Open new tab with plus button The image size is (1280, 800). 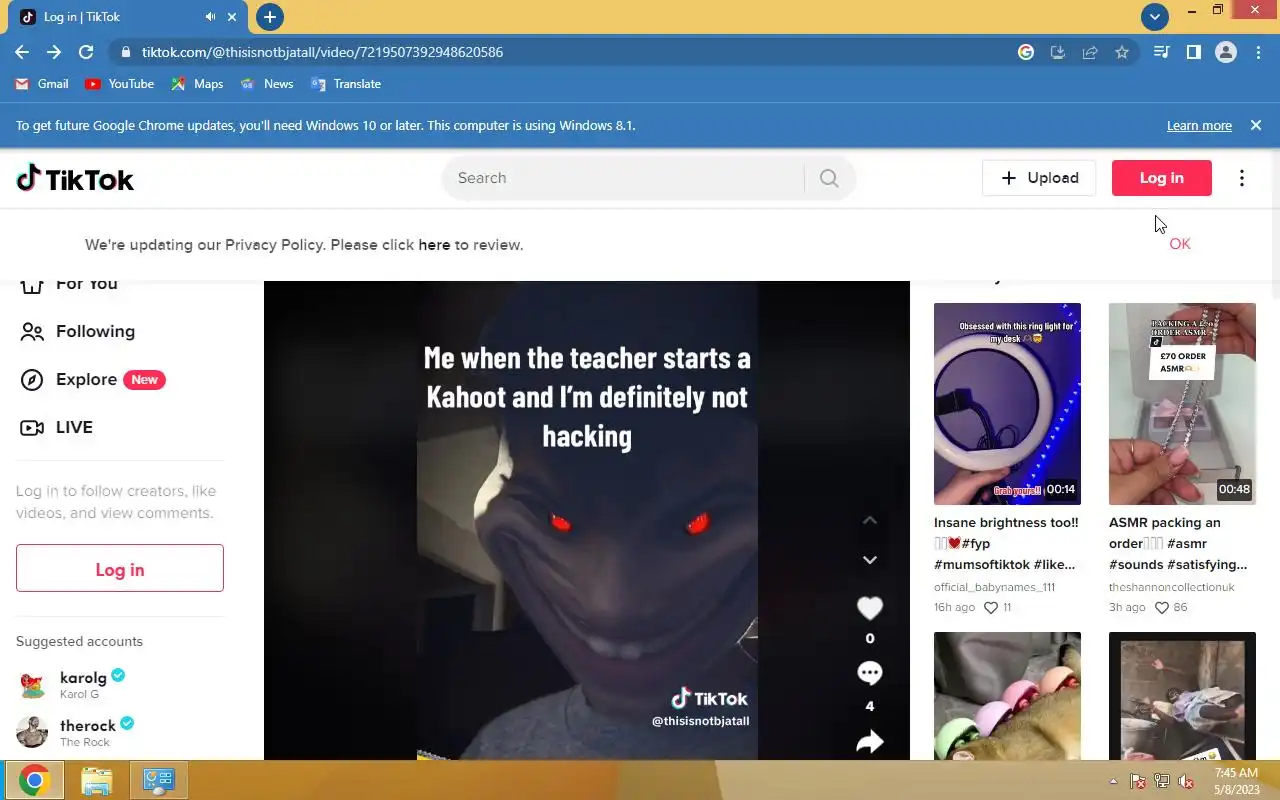tap(270, 17)
